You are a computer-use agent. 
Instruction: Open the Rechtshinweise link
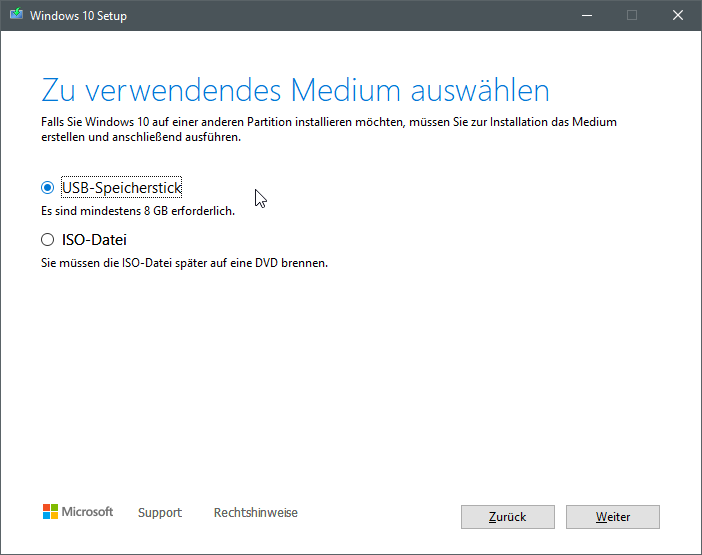click(x=256, y=513)
